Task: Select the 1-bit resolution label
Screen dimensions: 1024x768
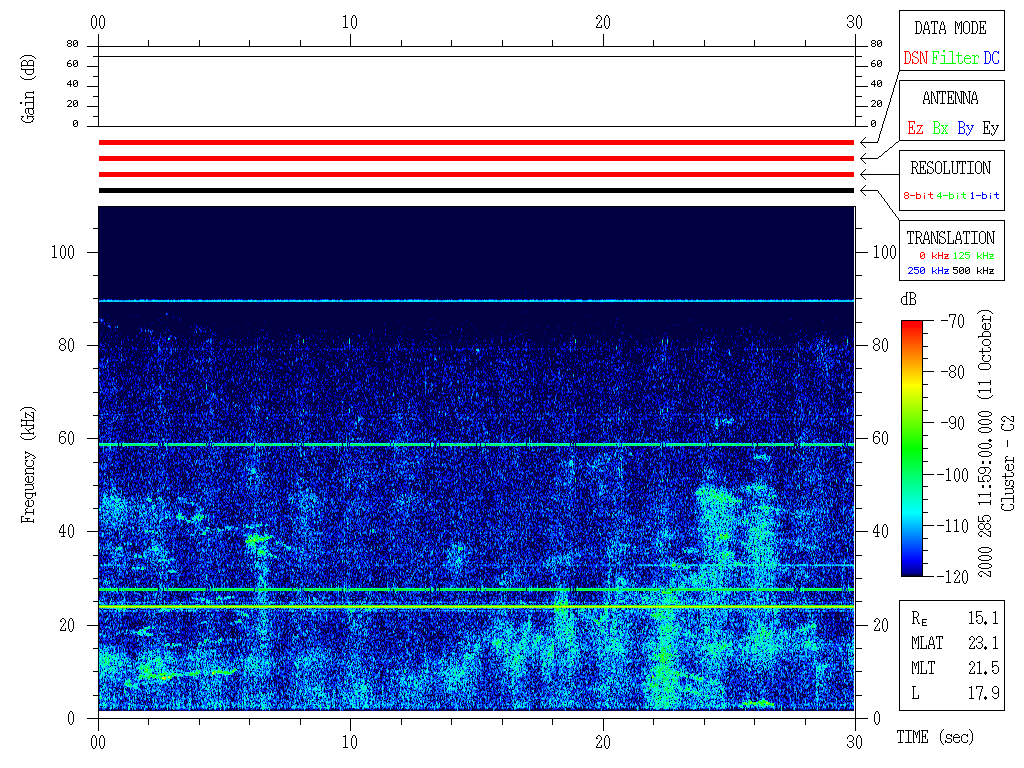Action: pyautogui.click(x=985, y=196)
